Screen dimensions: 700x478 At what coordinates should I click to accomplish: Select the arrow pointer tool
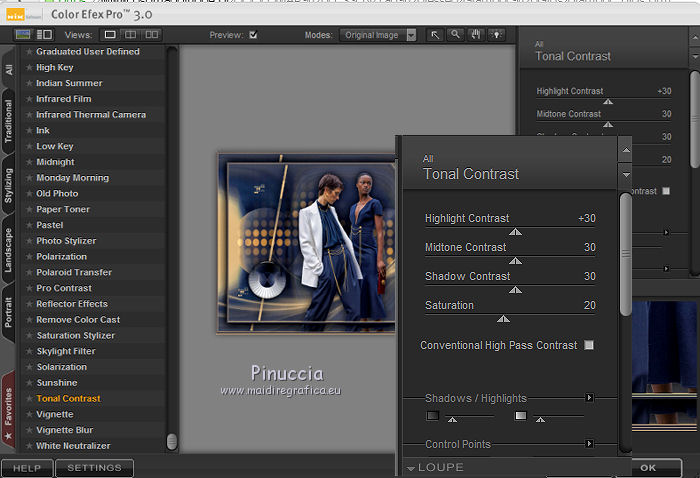click(x=435, y=35)
